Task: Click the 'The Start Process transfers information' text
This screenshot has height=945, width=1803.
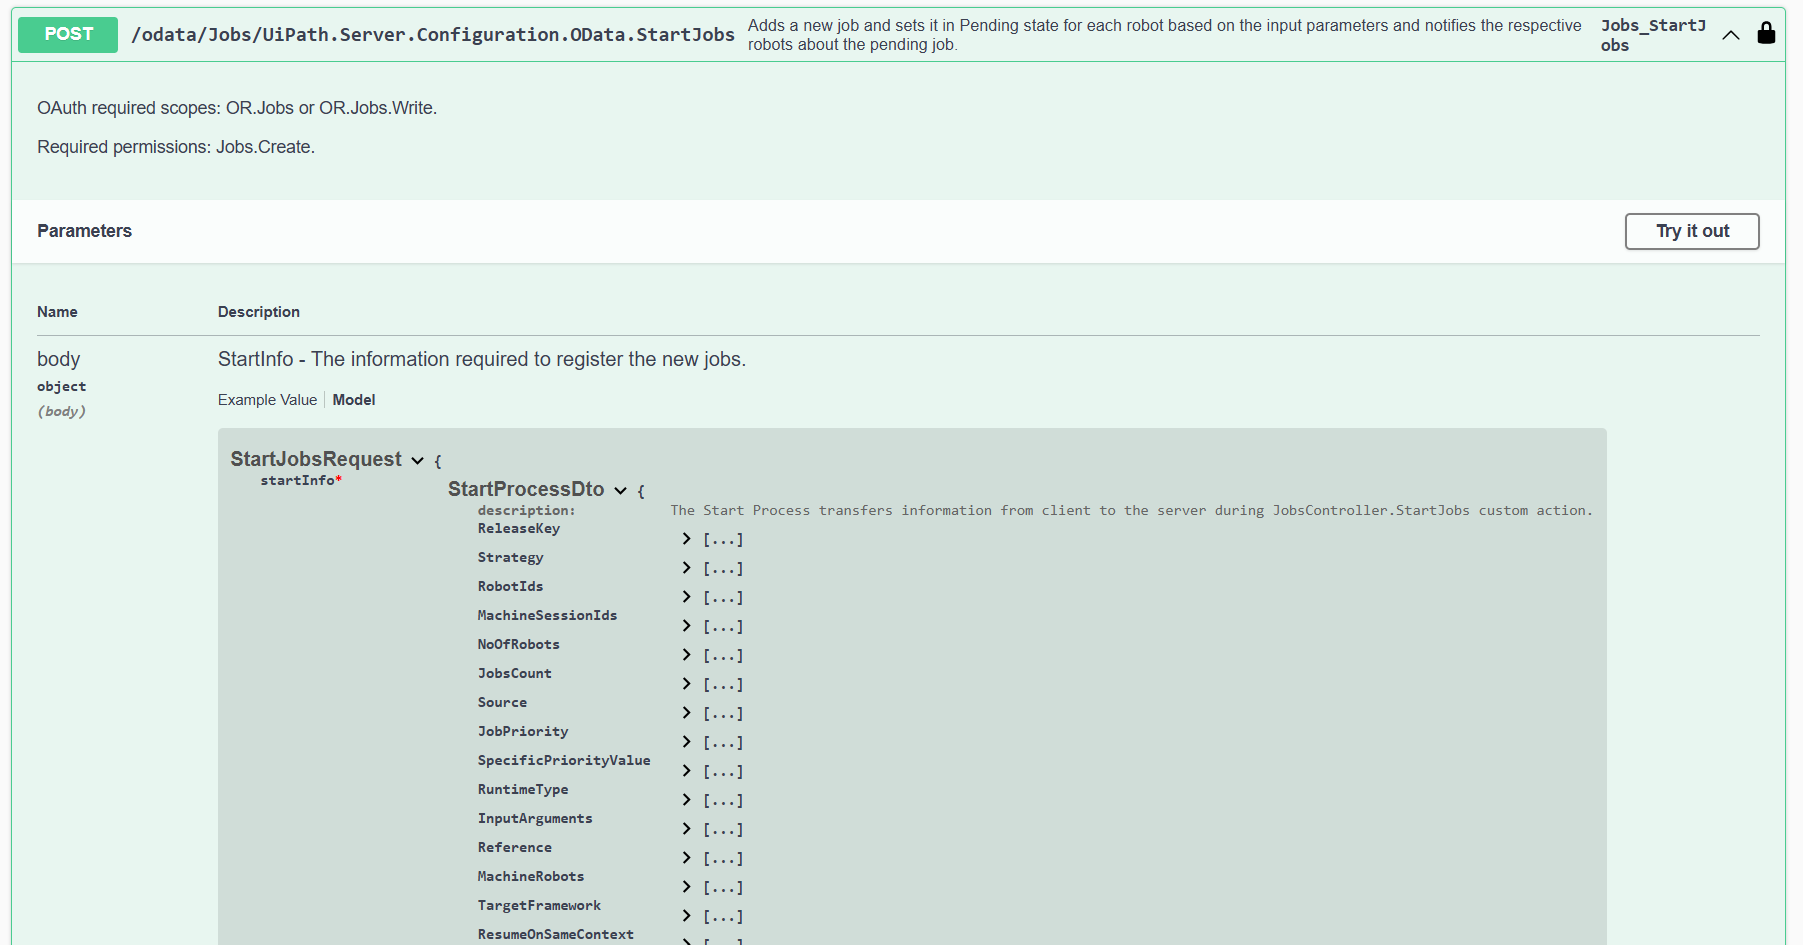Action: point(1131,511)
